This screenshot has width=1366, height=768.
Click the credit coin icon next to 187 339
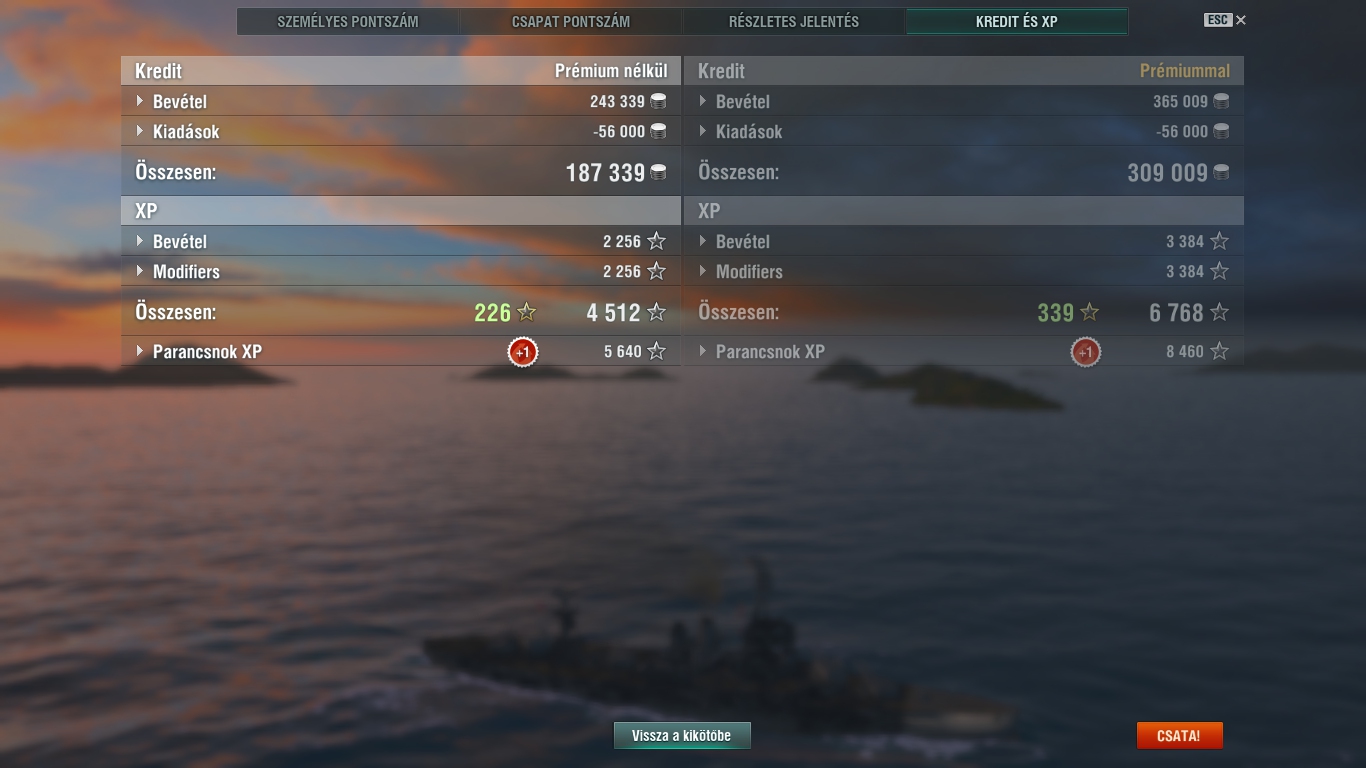658,172
